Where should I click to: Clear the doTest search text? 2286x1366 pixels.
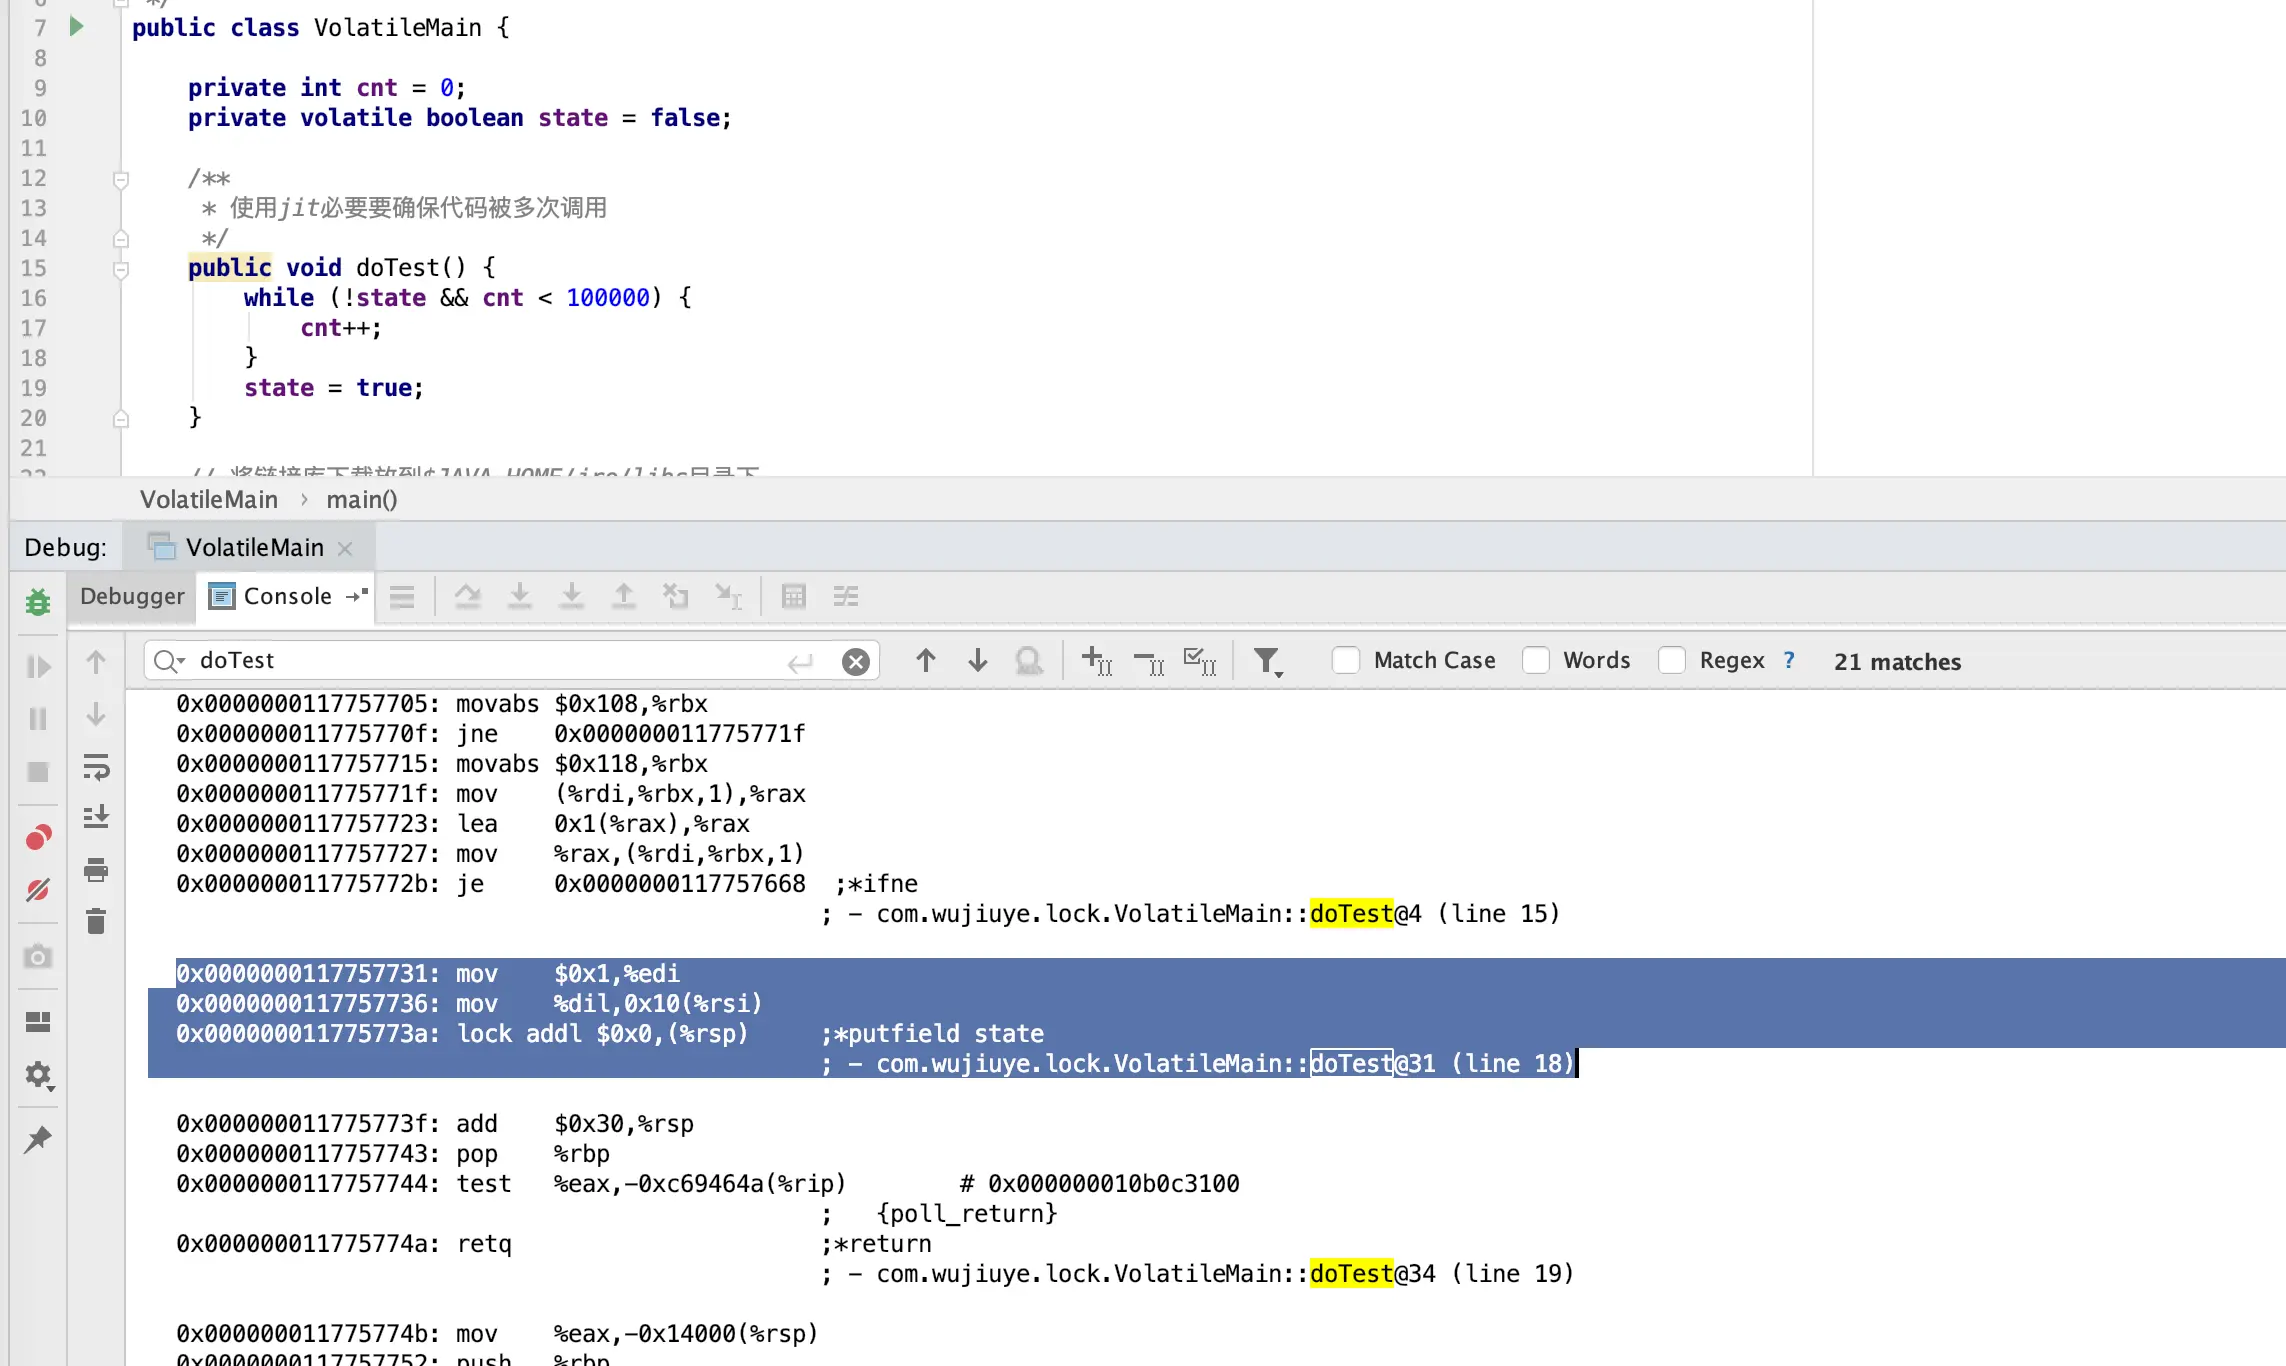pyautogui.click(x=855, y=662)
